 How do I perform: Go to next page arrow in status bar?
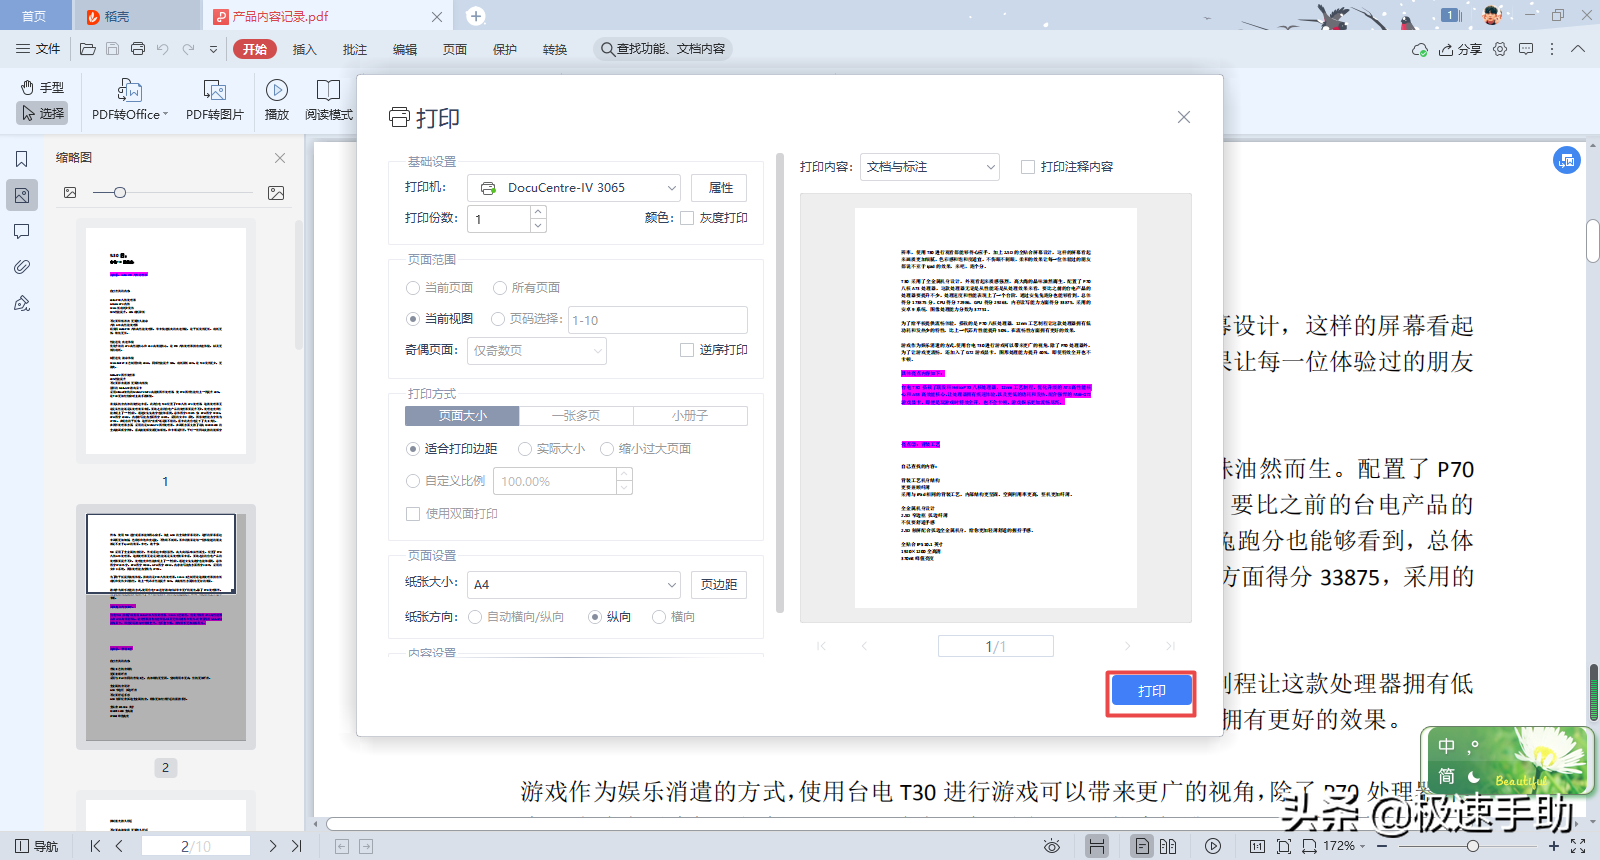pos(272,846)
